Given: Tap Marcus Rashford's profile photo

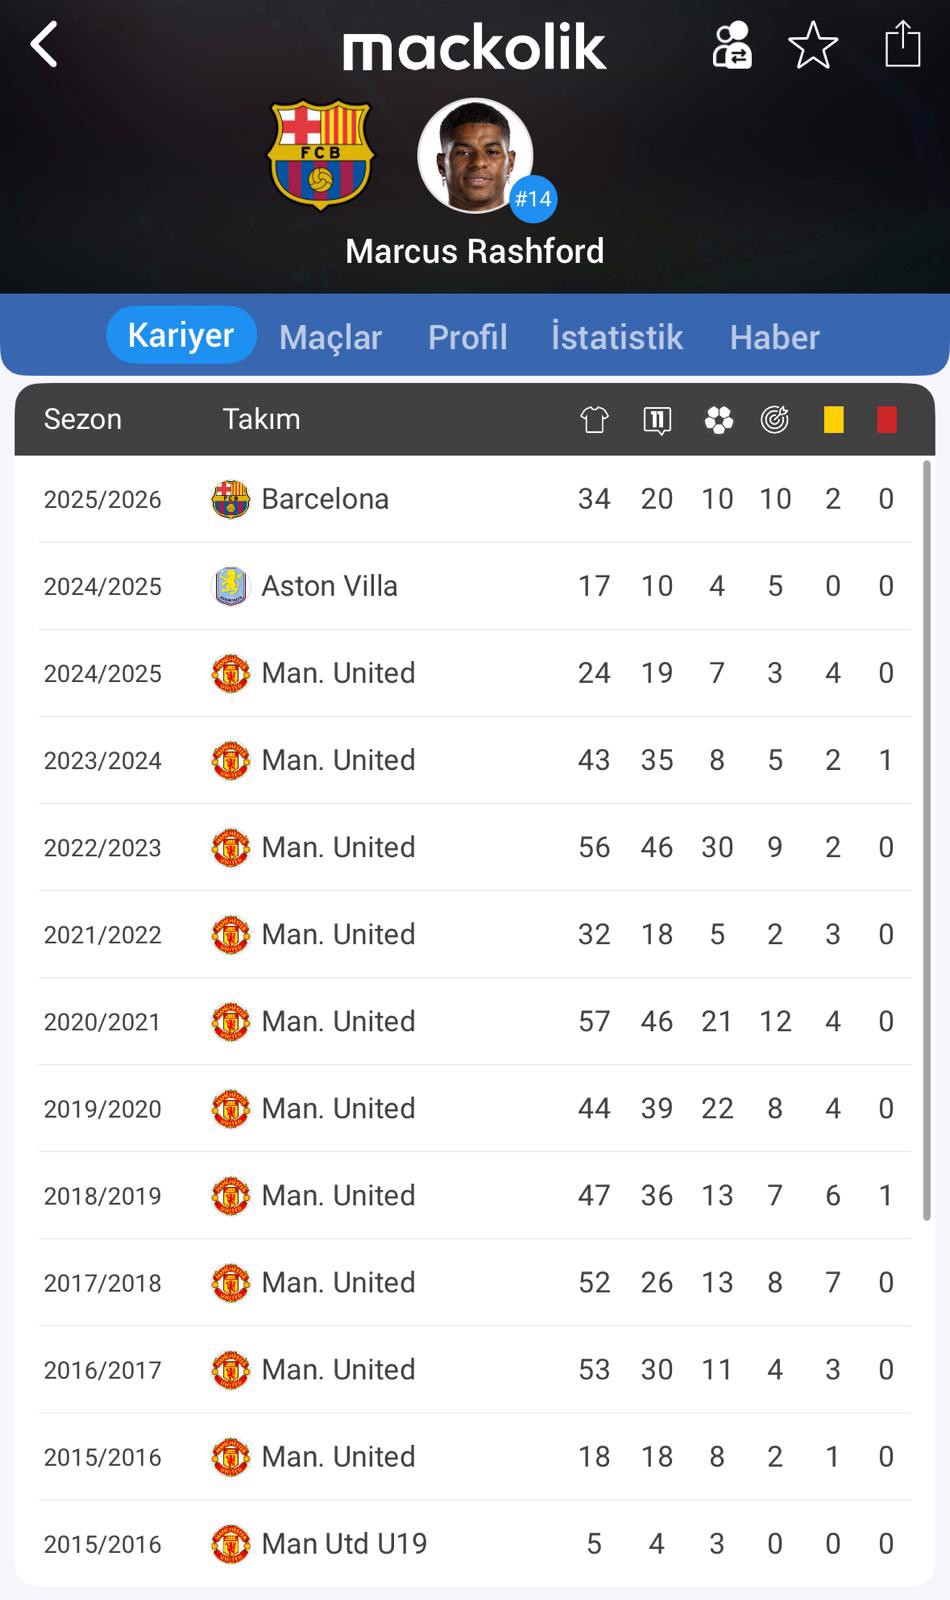Looking at the screenshot, I should (x=475, y=155).
